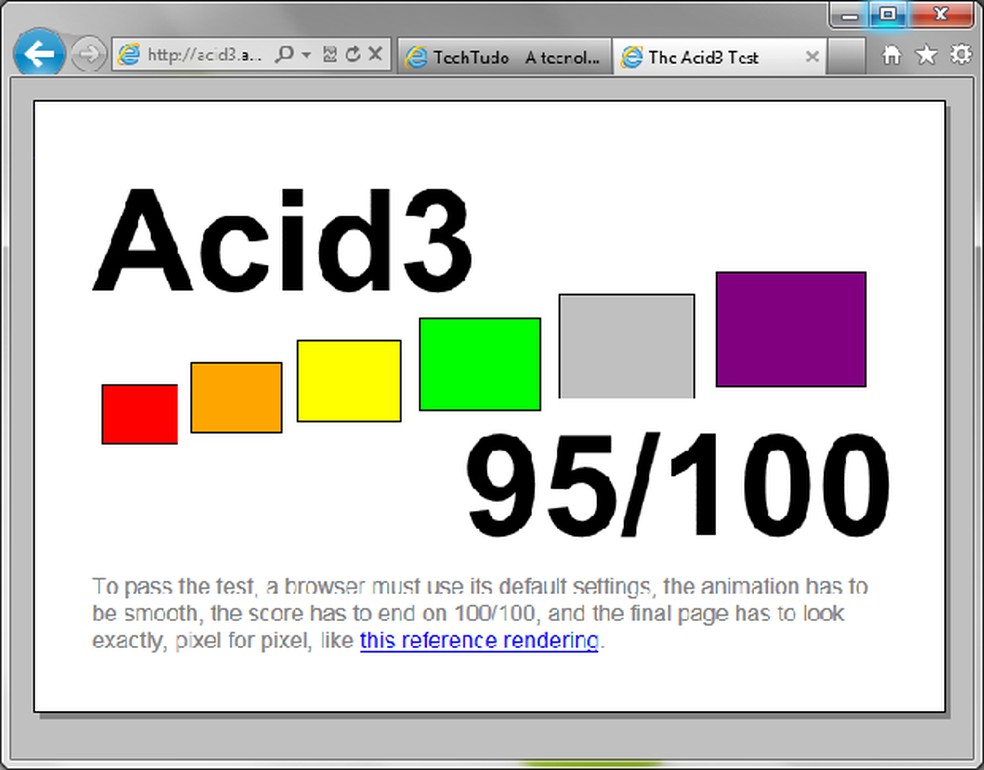Open a new blank tab
This screenshot has width=984, height=770.
tap(846, 57)
